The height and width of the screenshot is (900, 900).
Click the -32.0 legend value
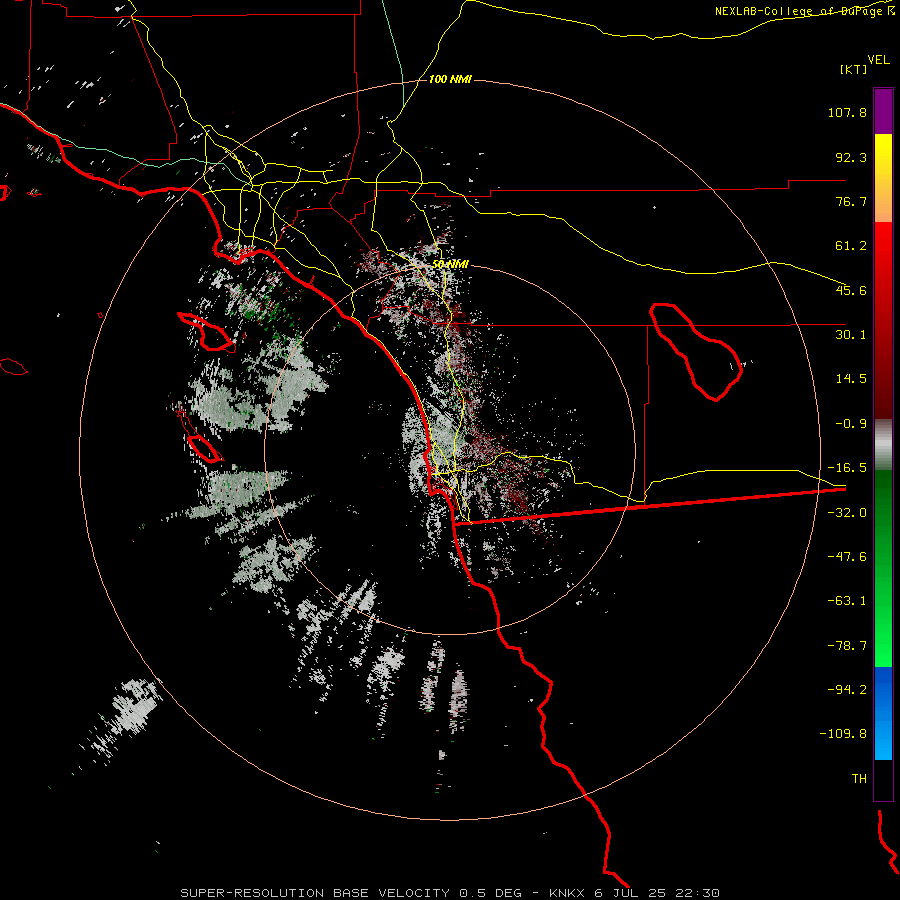[x=847, y=513]
